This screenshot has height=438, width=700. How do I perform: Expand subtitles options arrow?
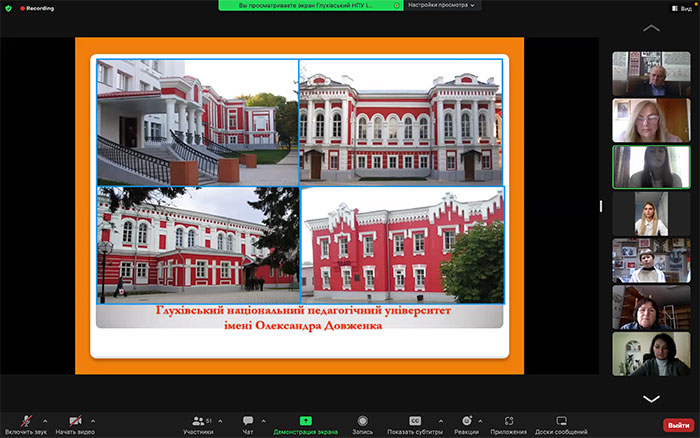click(441, 421)
